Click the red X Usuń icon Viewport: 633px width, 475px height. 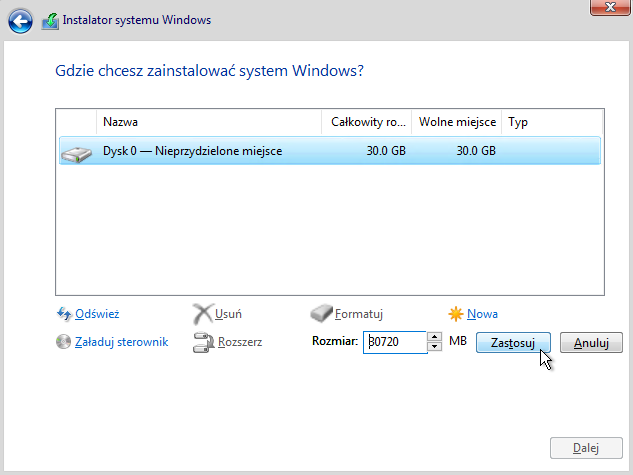coord(202,314)
